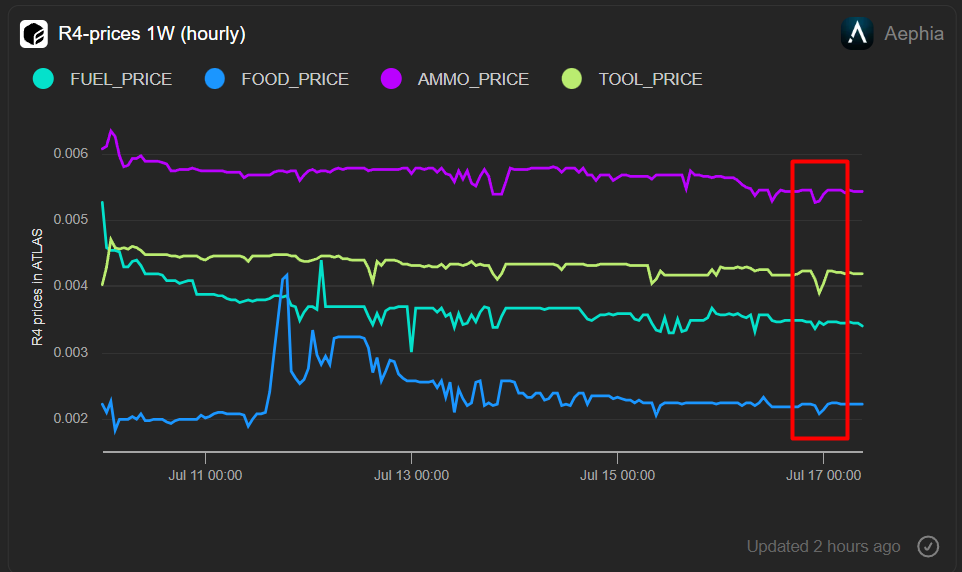Toggle the TOOL_PRICE series label
This screenshot has width=962, height=572.
[650, 79]
